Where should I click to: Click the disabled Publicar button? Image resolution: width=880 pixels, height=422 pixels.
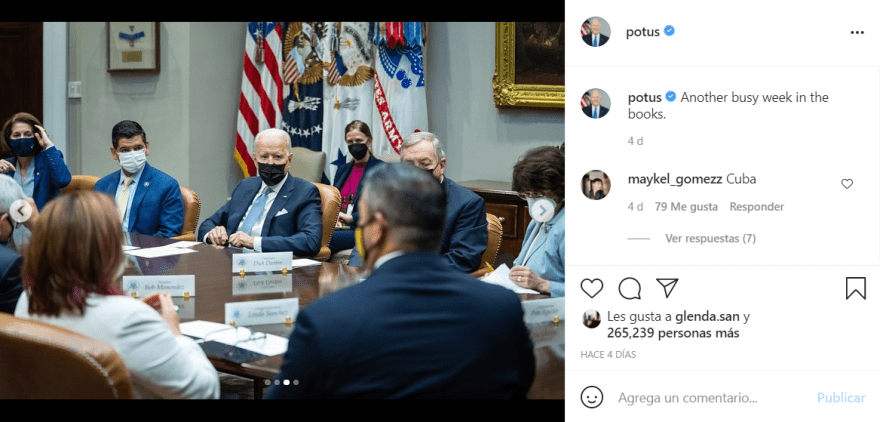[x=841, y=398]
